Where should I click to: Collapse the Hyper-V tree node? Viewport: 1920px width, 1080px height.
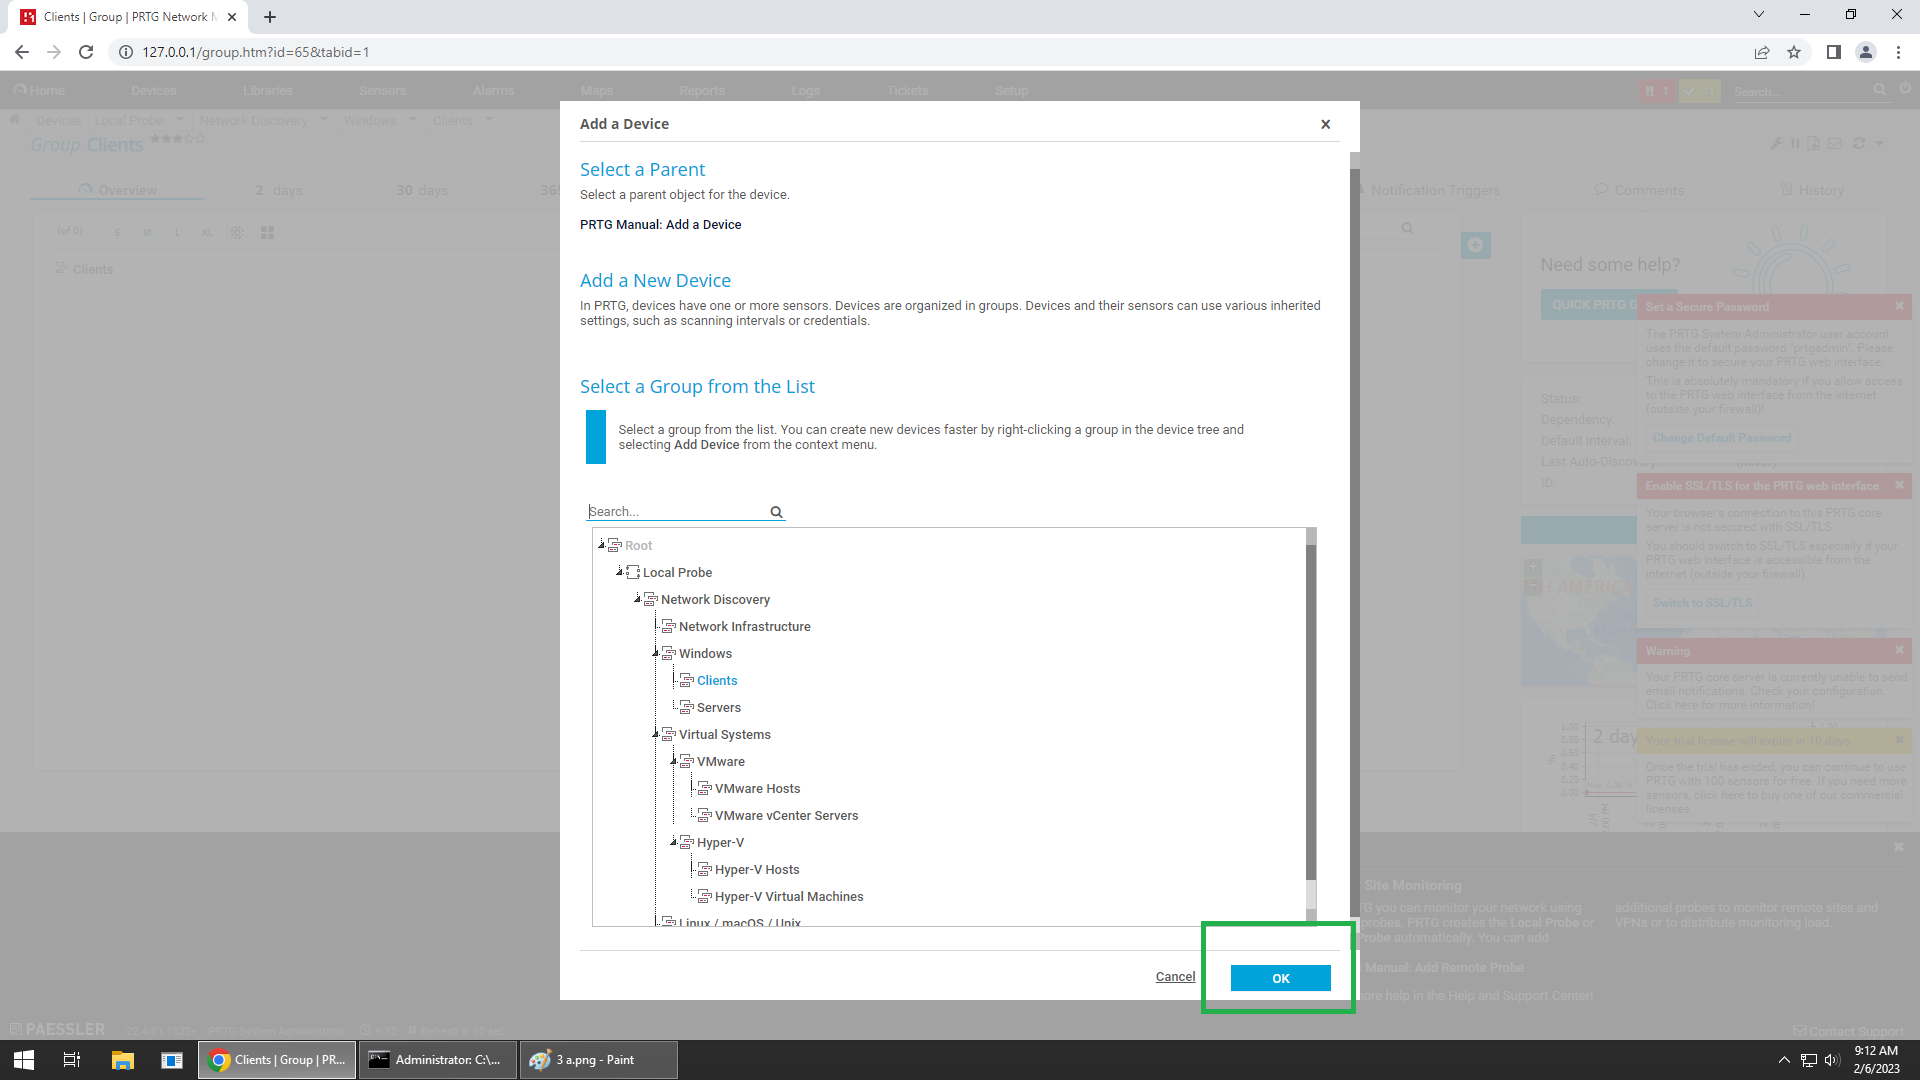pyautogui.click(x=673, y=842)
